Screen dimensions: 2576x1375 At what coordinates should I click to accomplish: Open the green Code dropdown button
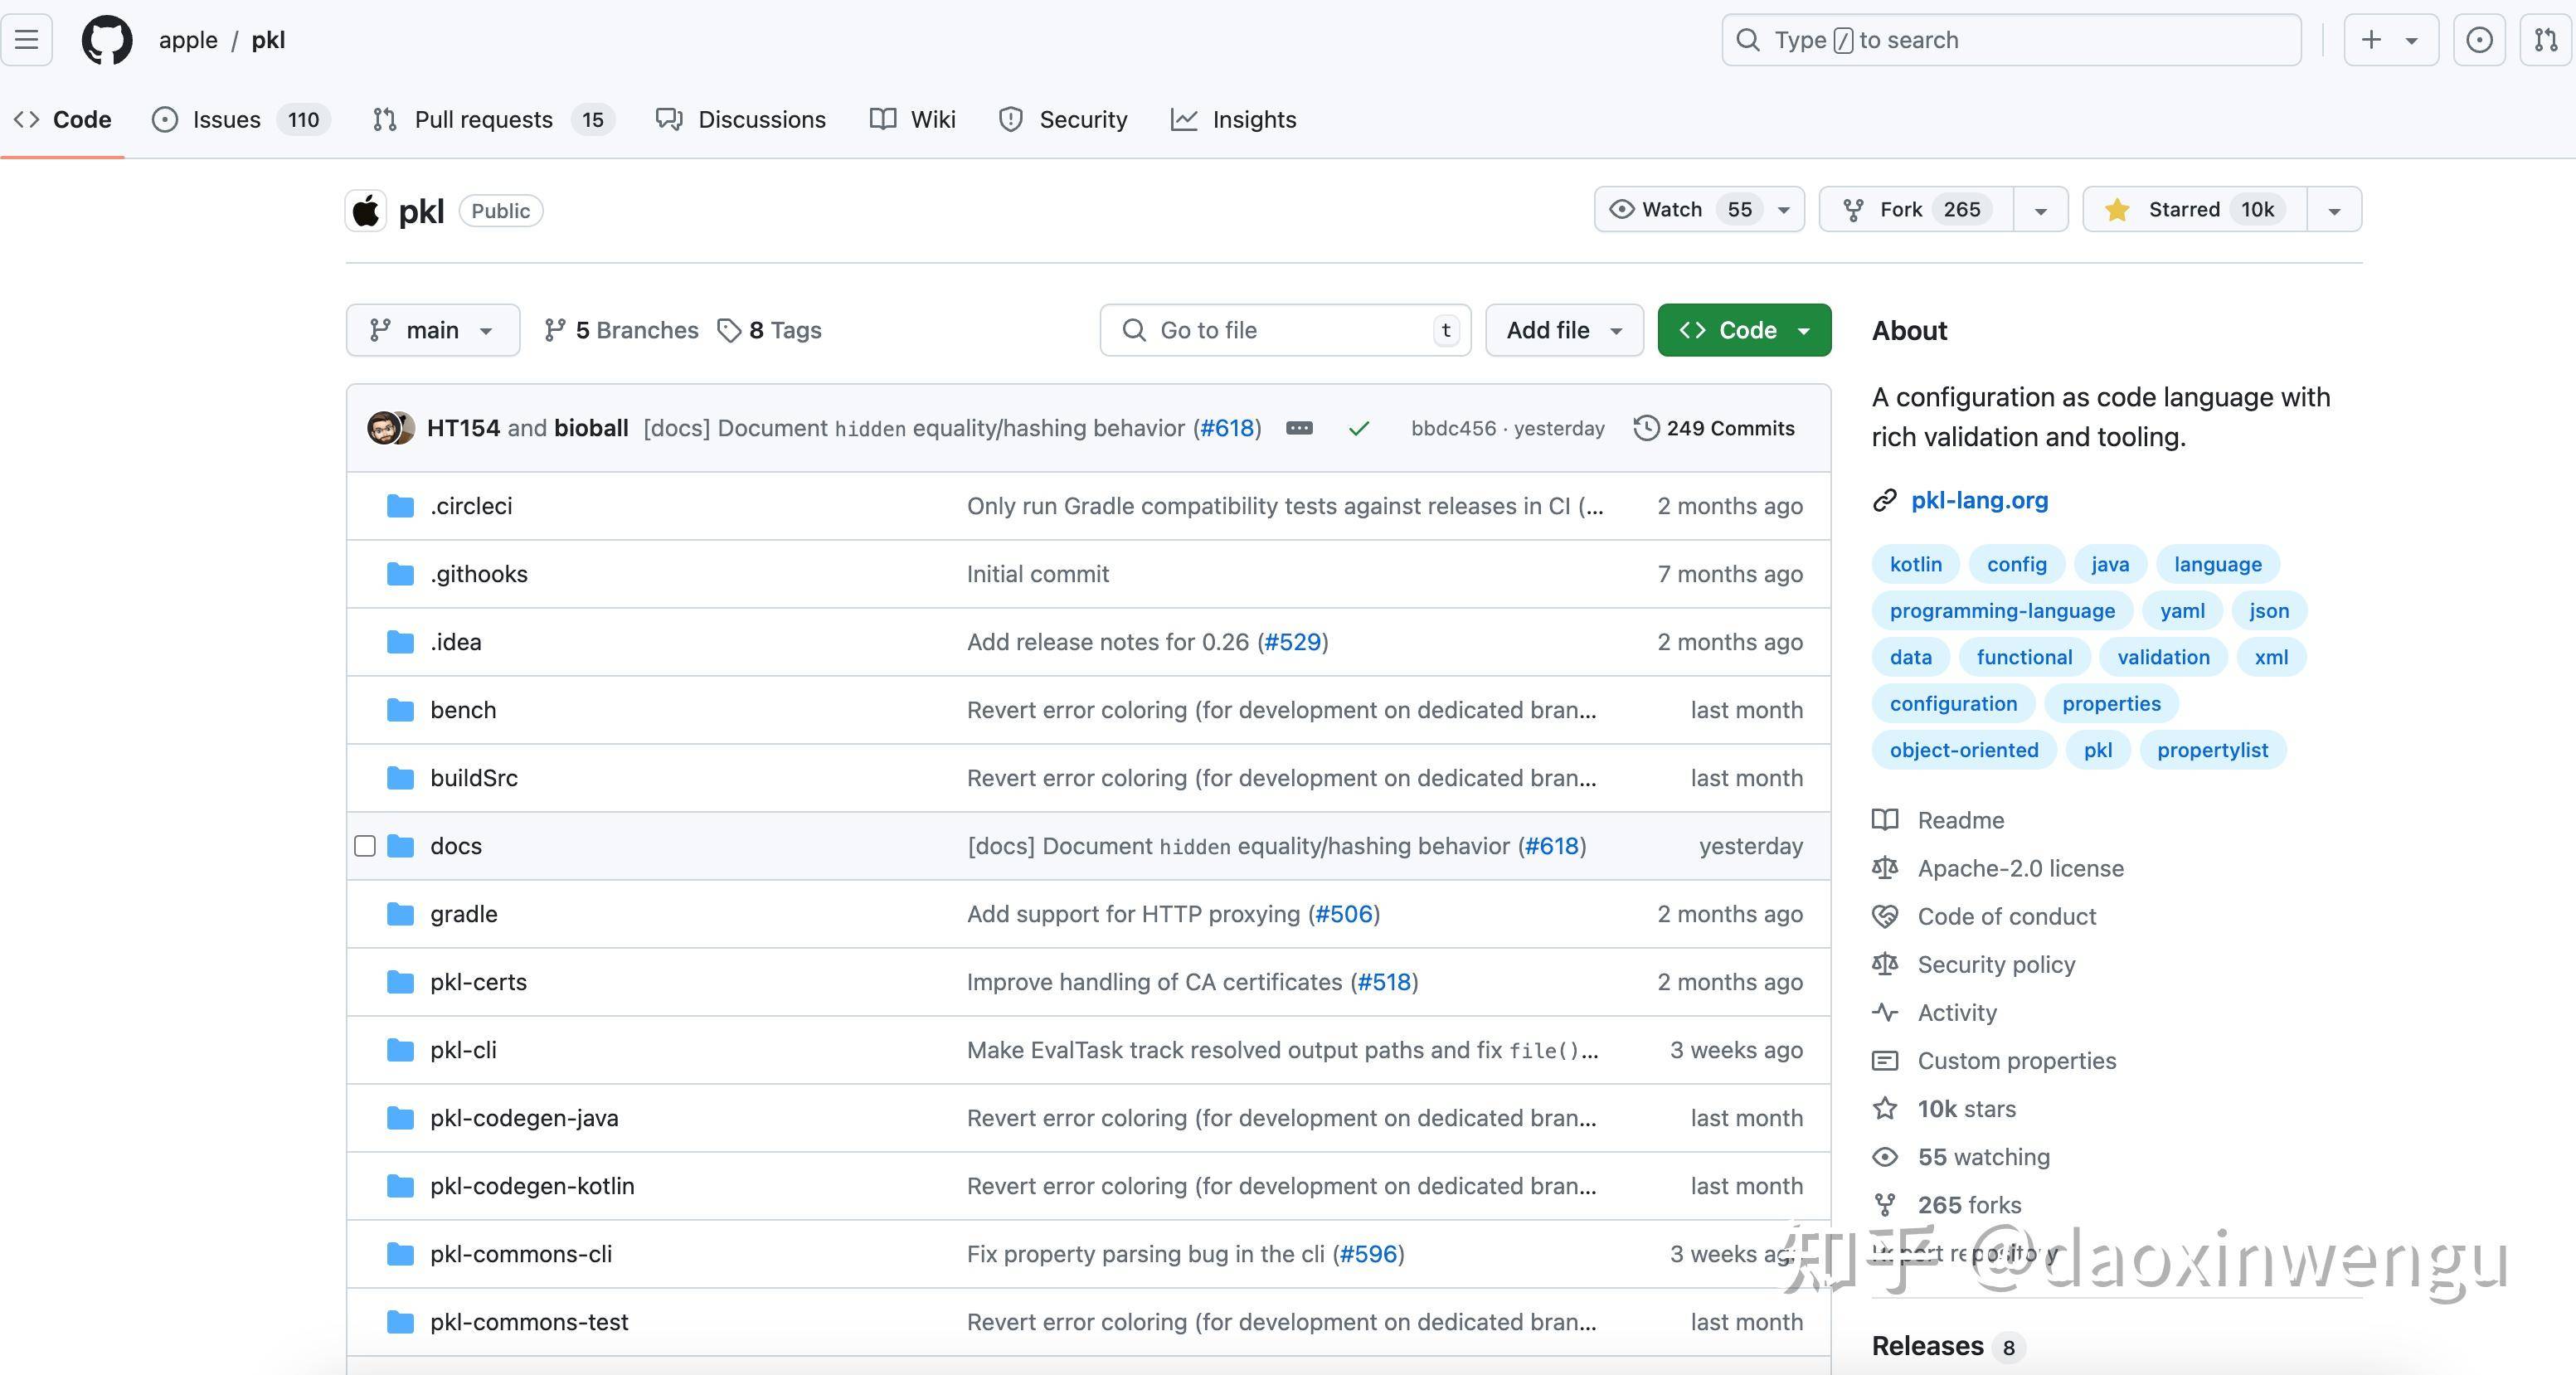[x=1744, y=330]
